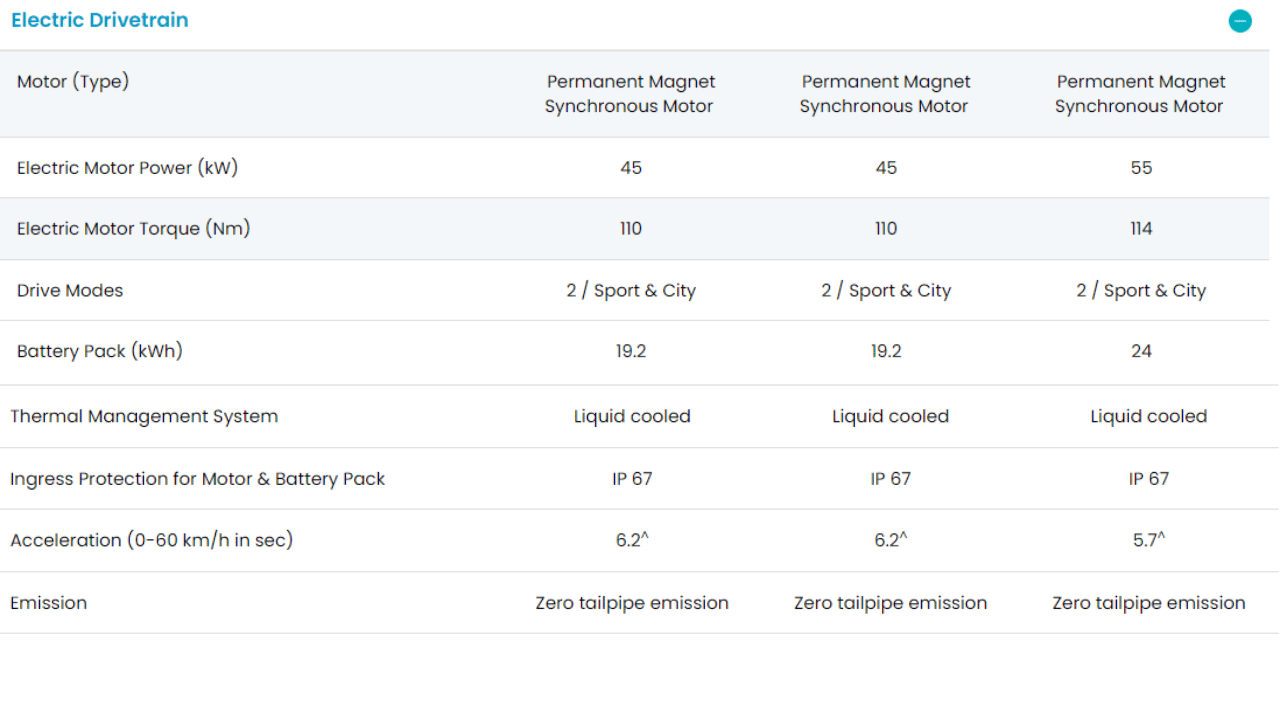1280x720 pixels.
Task: Select Ingress Protection for Motor & Battery Pack
Action: click(x=197, y=479)
